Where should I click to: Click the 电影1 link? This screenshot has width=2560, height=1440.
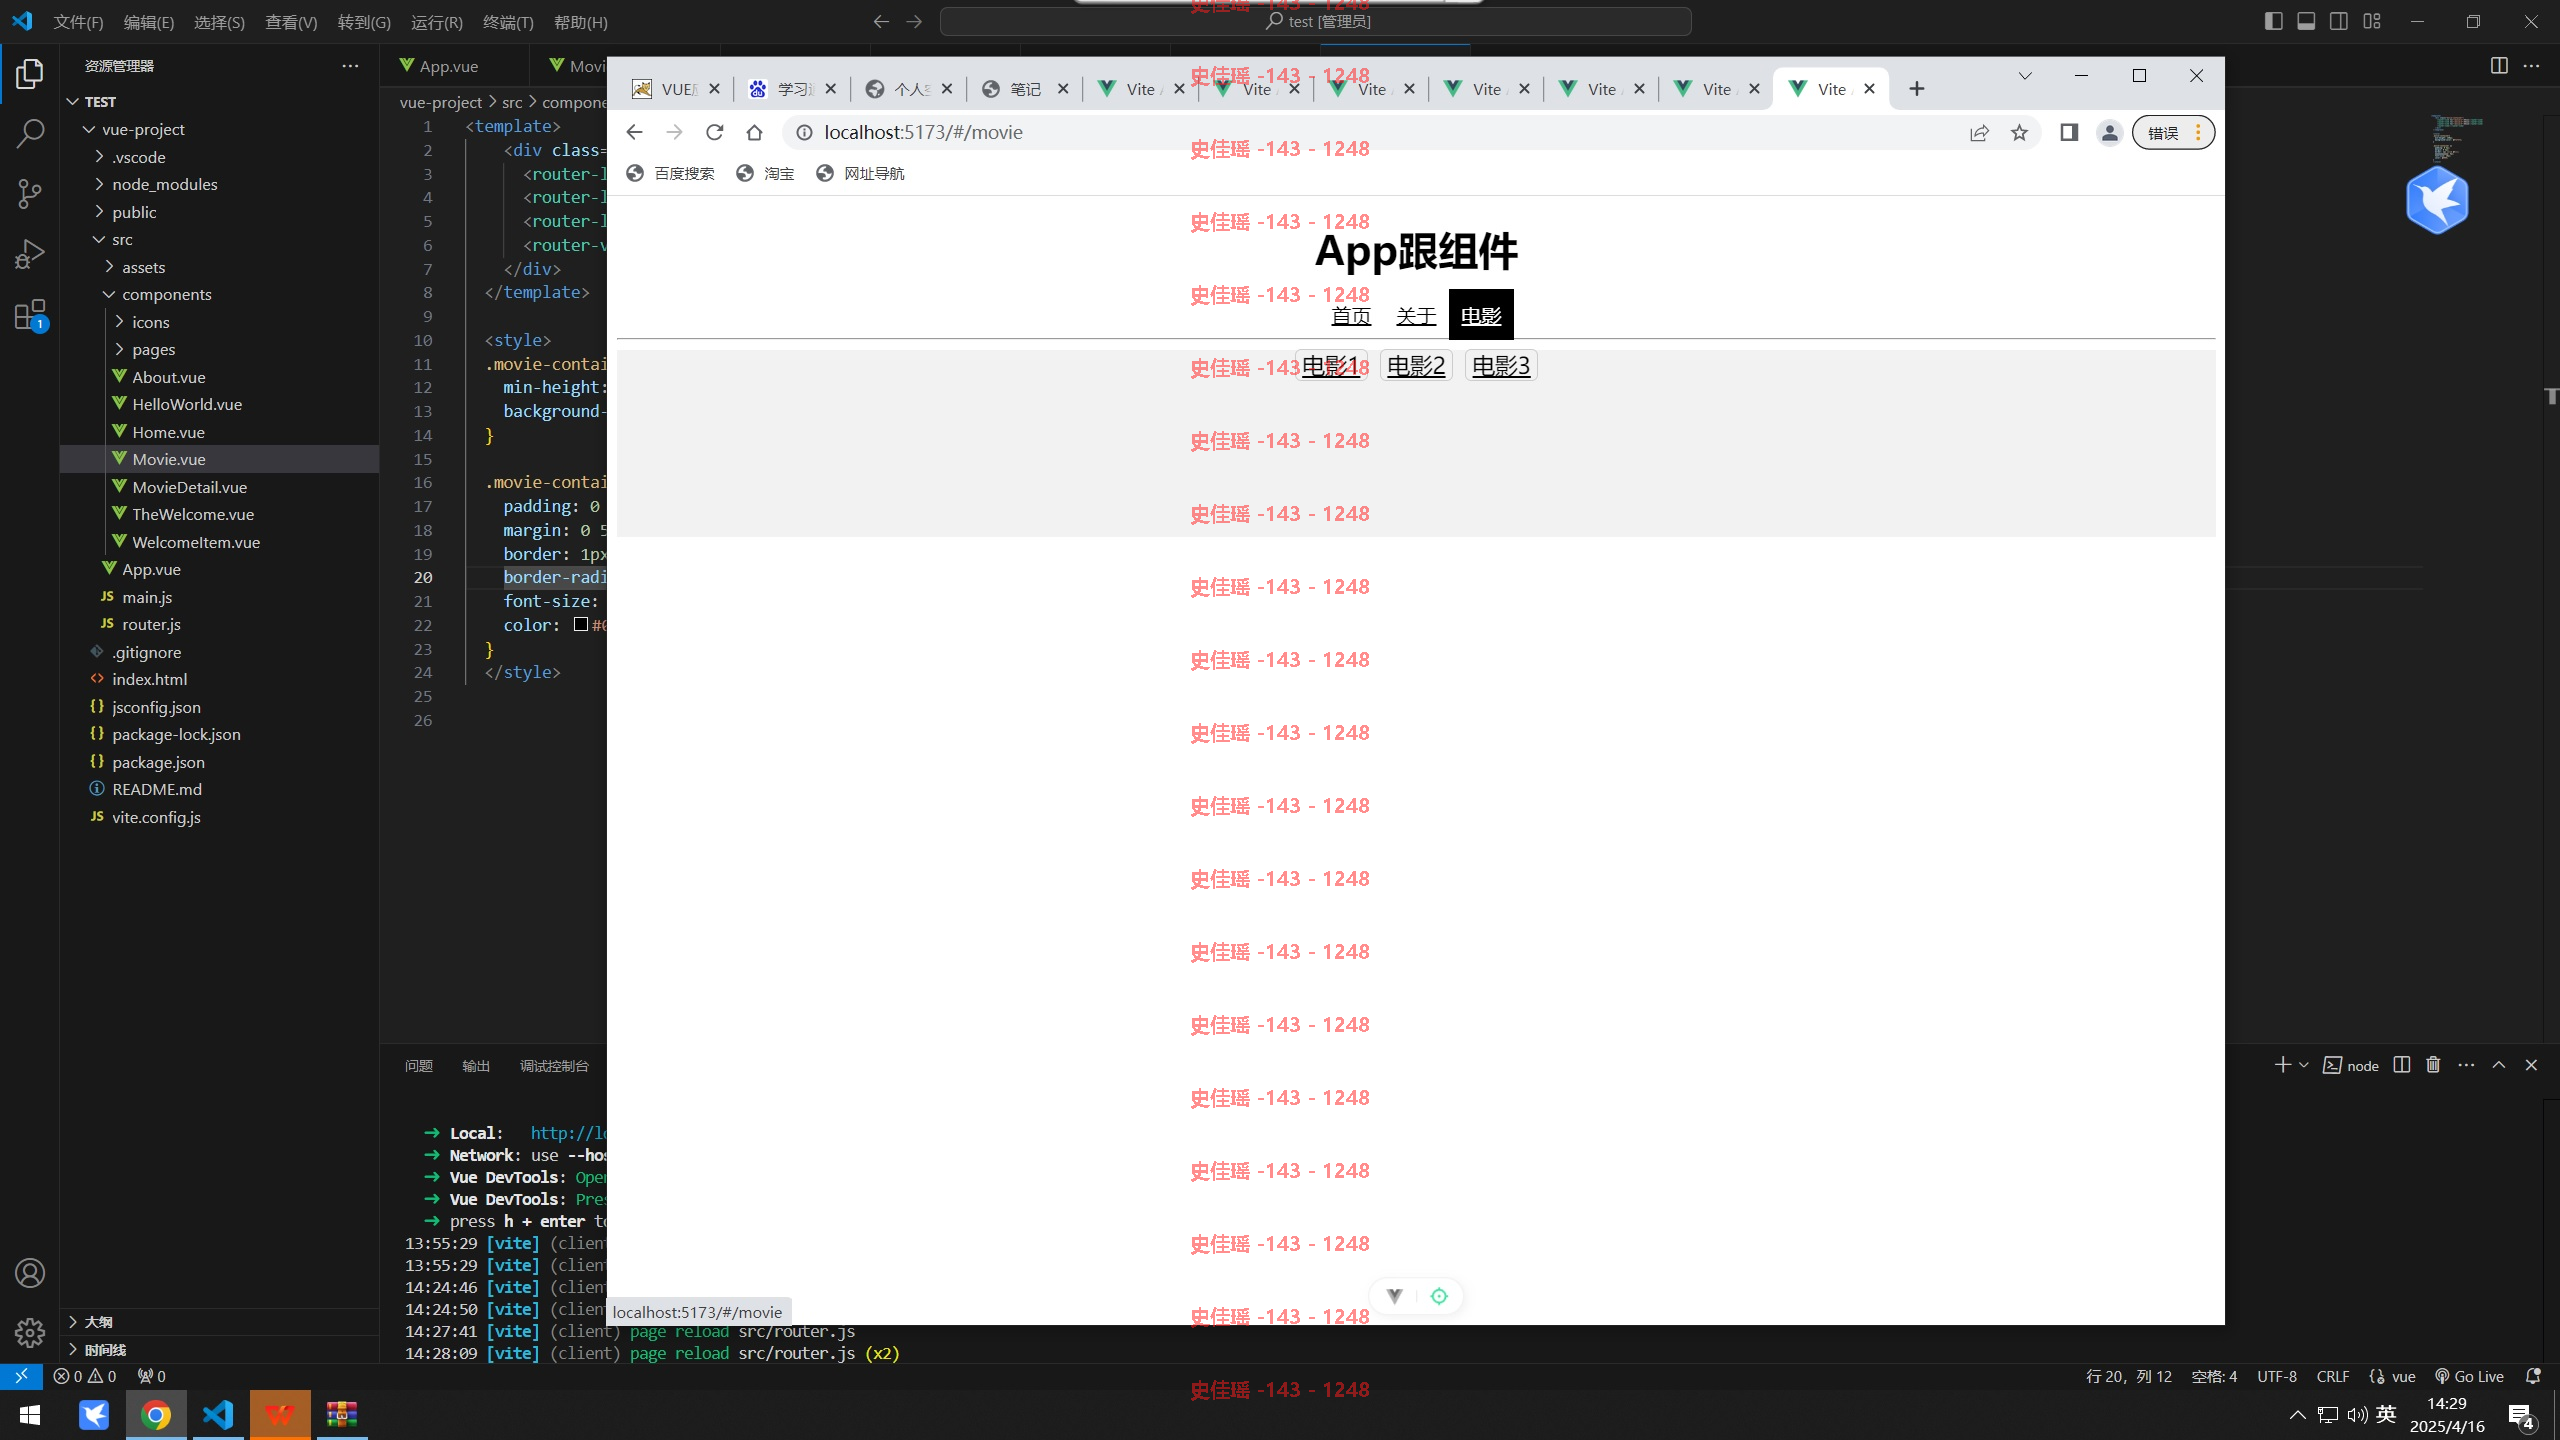[x=1330, y=366]
